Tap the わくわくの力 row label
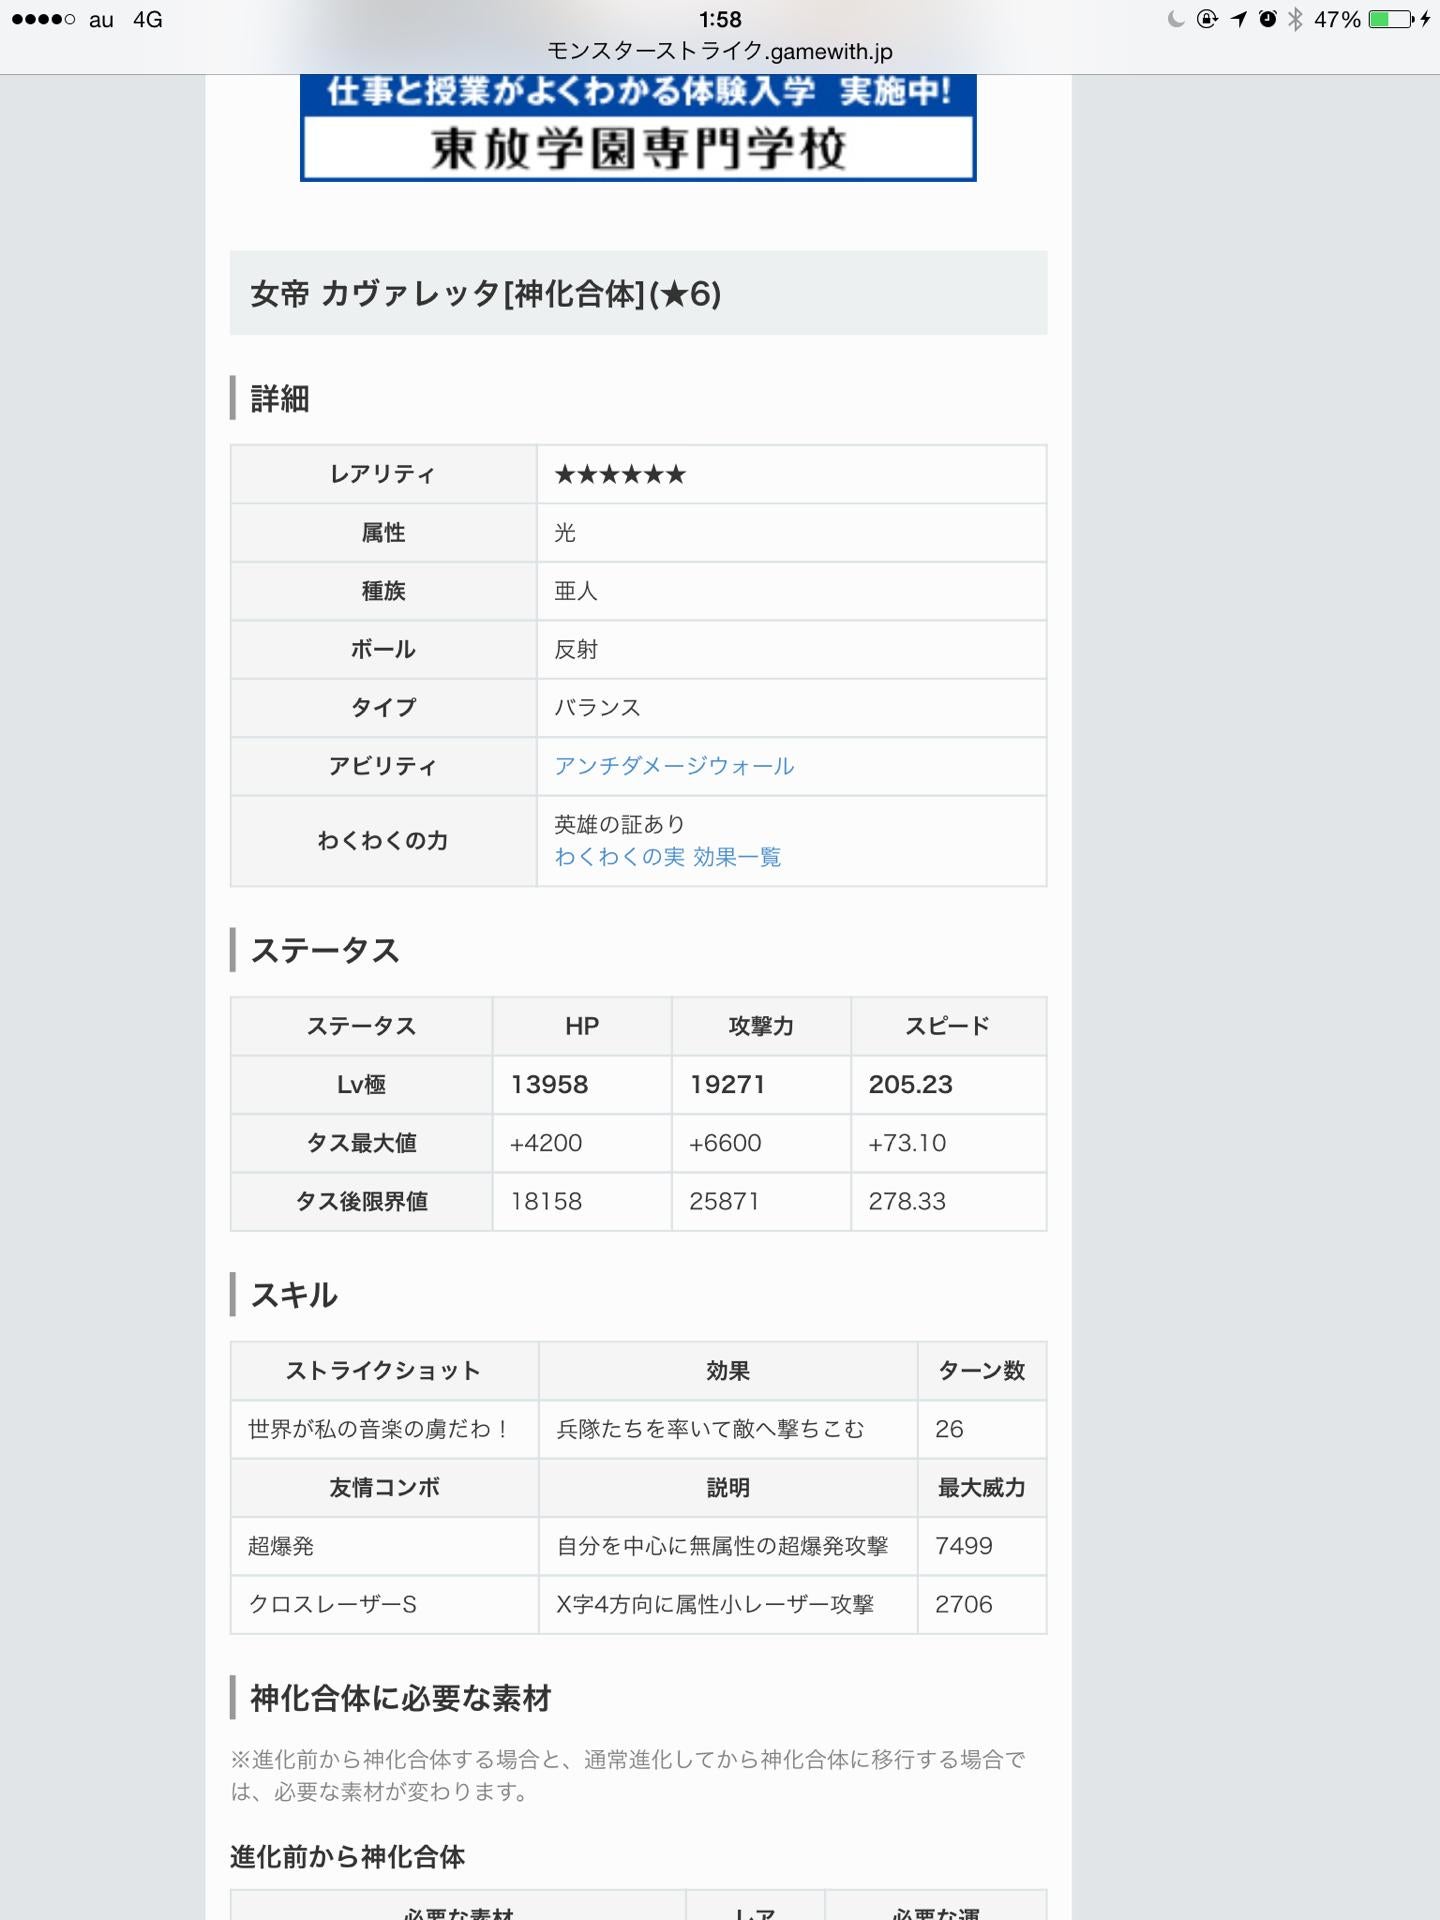The image size is (1440, 1920). coord(383,841)
